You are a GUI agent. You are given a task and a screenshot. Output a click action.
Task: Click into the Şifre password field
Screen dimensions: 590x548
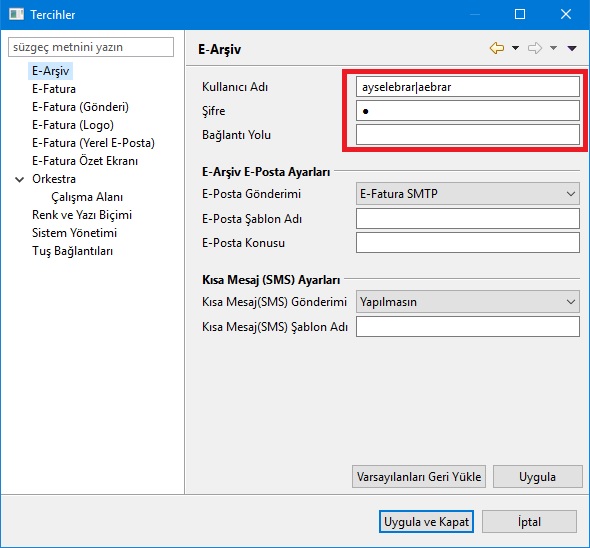[x=468, y=111]
